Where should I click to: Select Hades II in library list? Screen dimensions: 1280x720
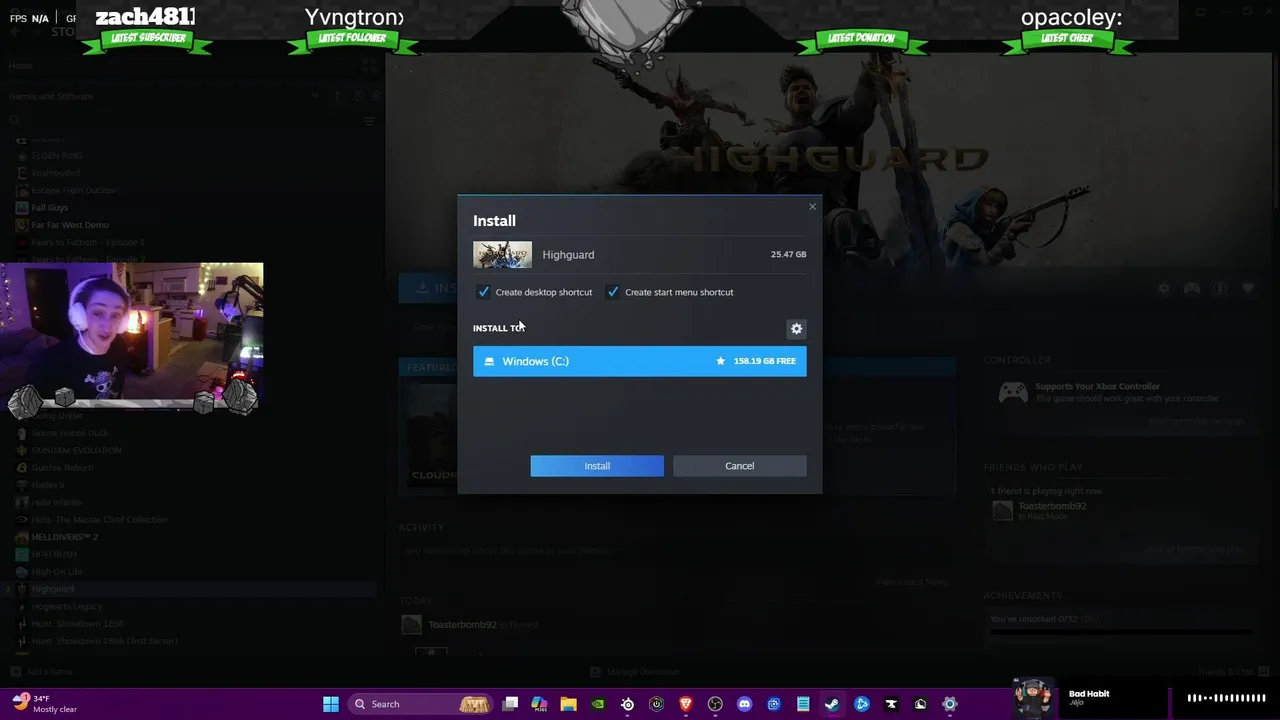[48, 485]
